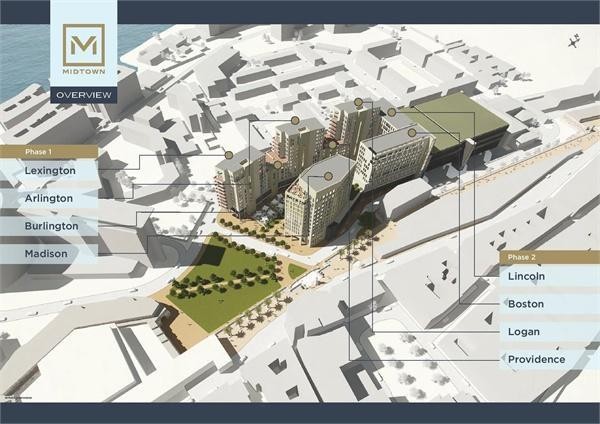
Task: Click the Logan marker on tallest tower
Action: click(359, 102)
